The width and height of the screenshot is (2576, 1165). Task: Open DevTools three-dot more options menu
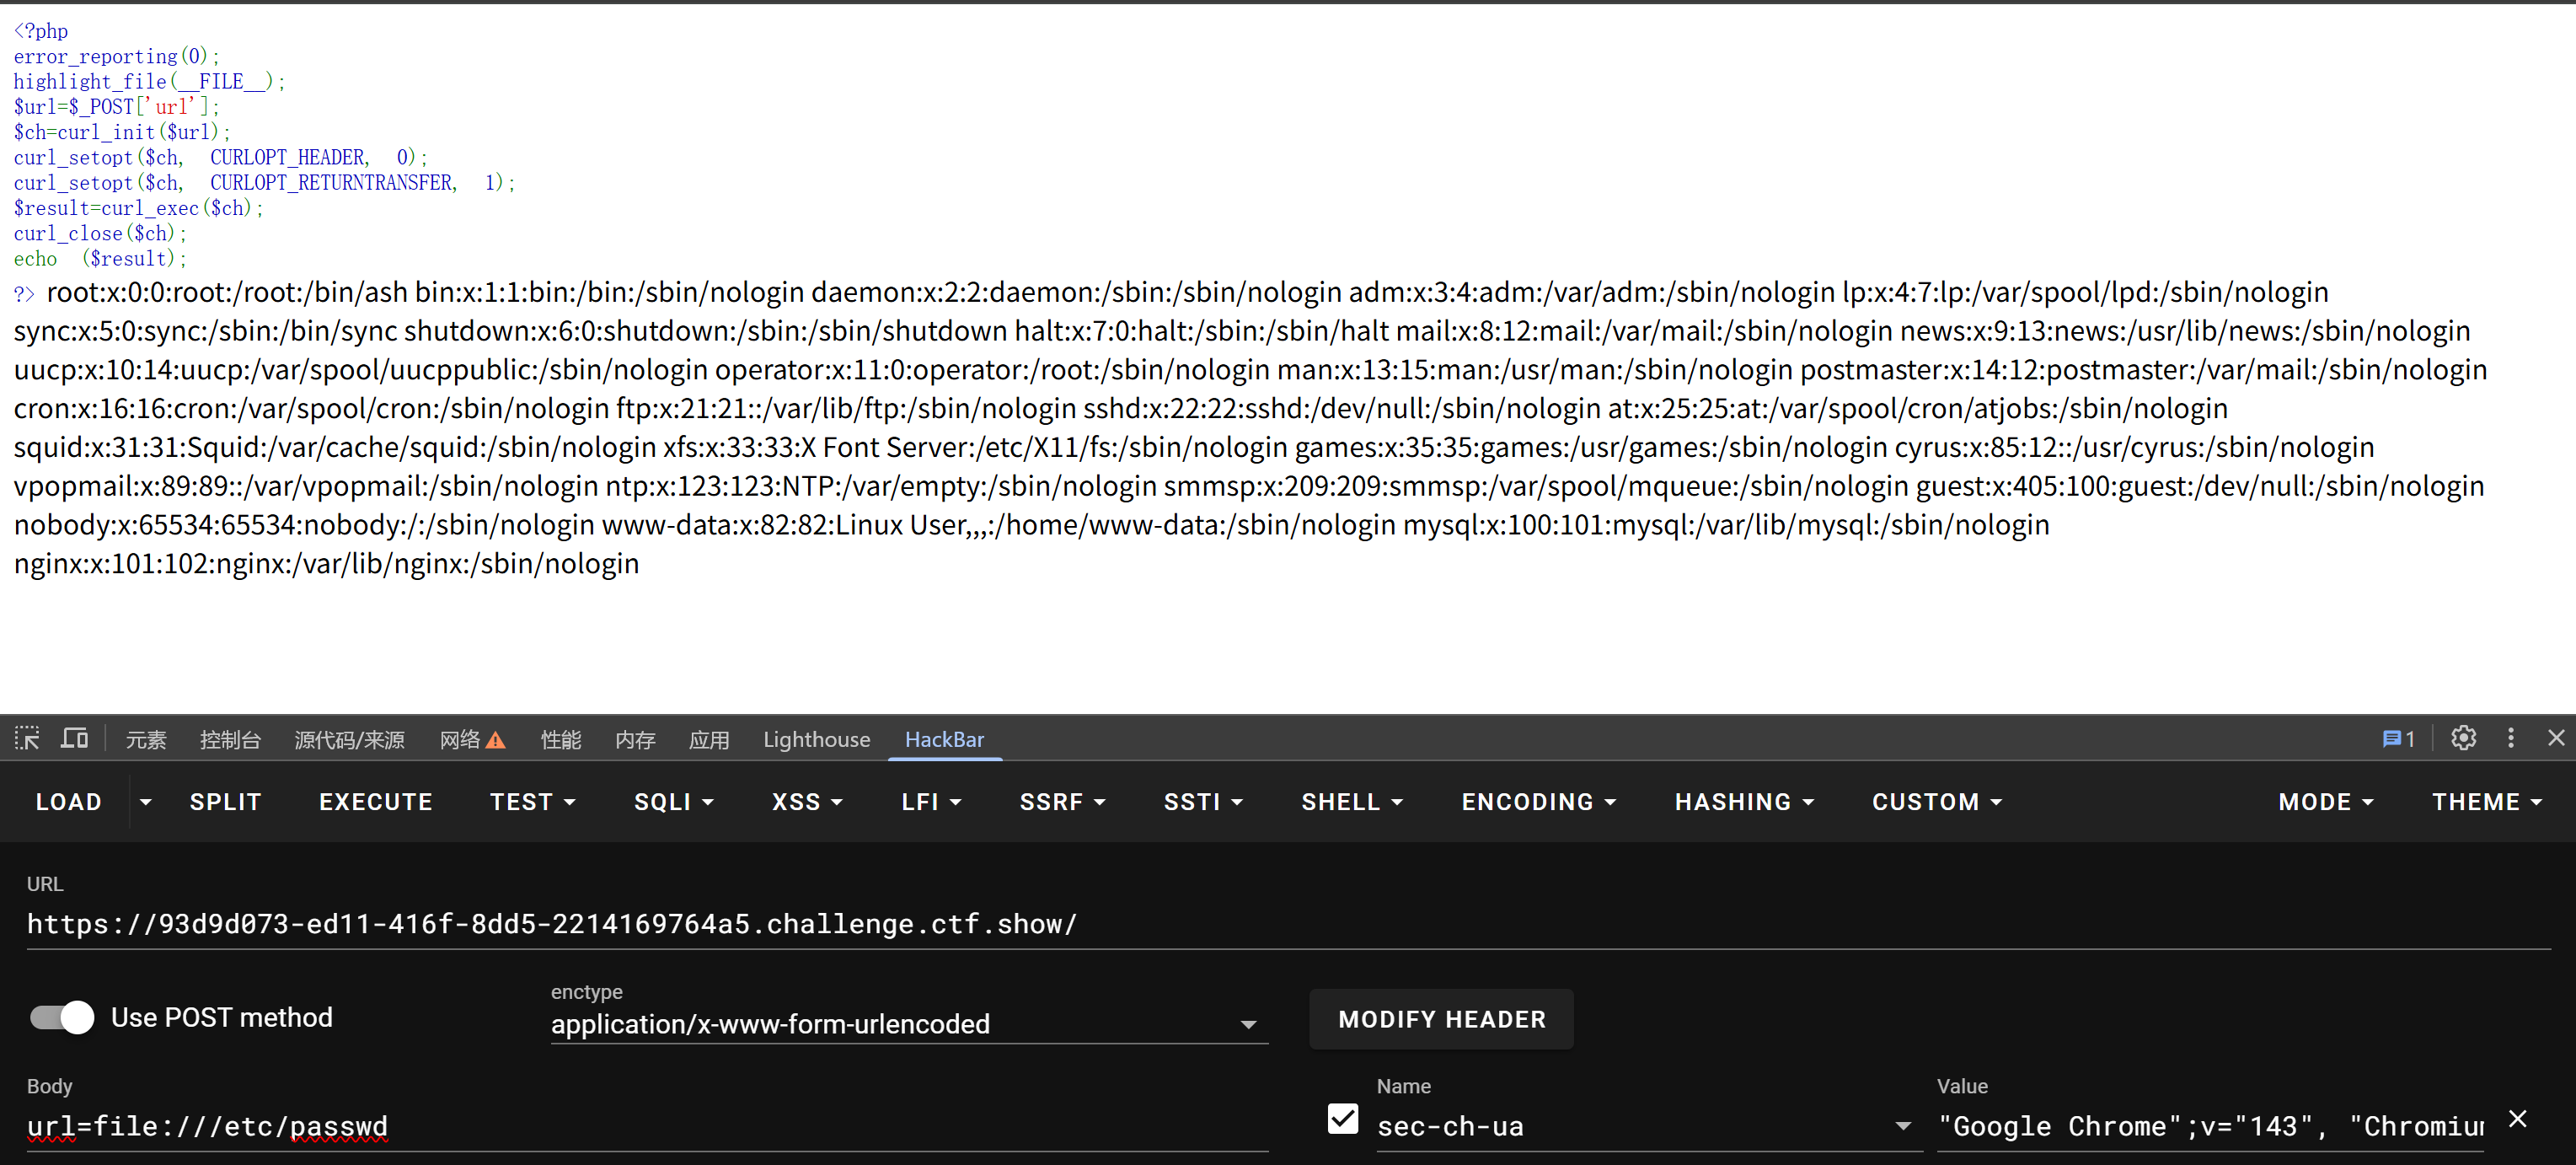pos(2510,738)
